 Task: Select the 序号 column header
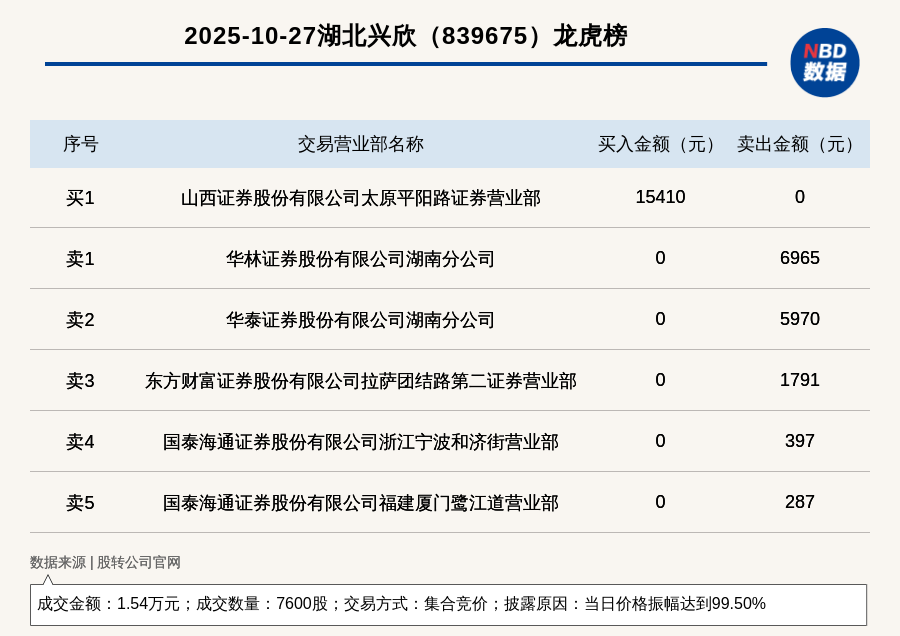coord(80,144)
